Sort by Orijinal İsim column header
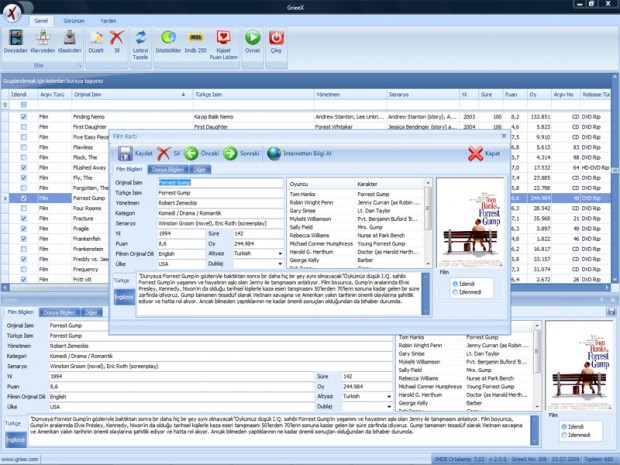 (x=132, y=95)
